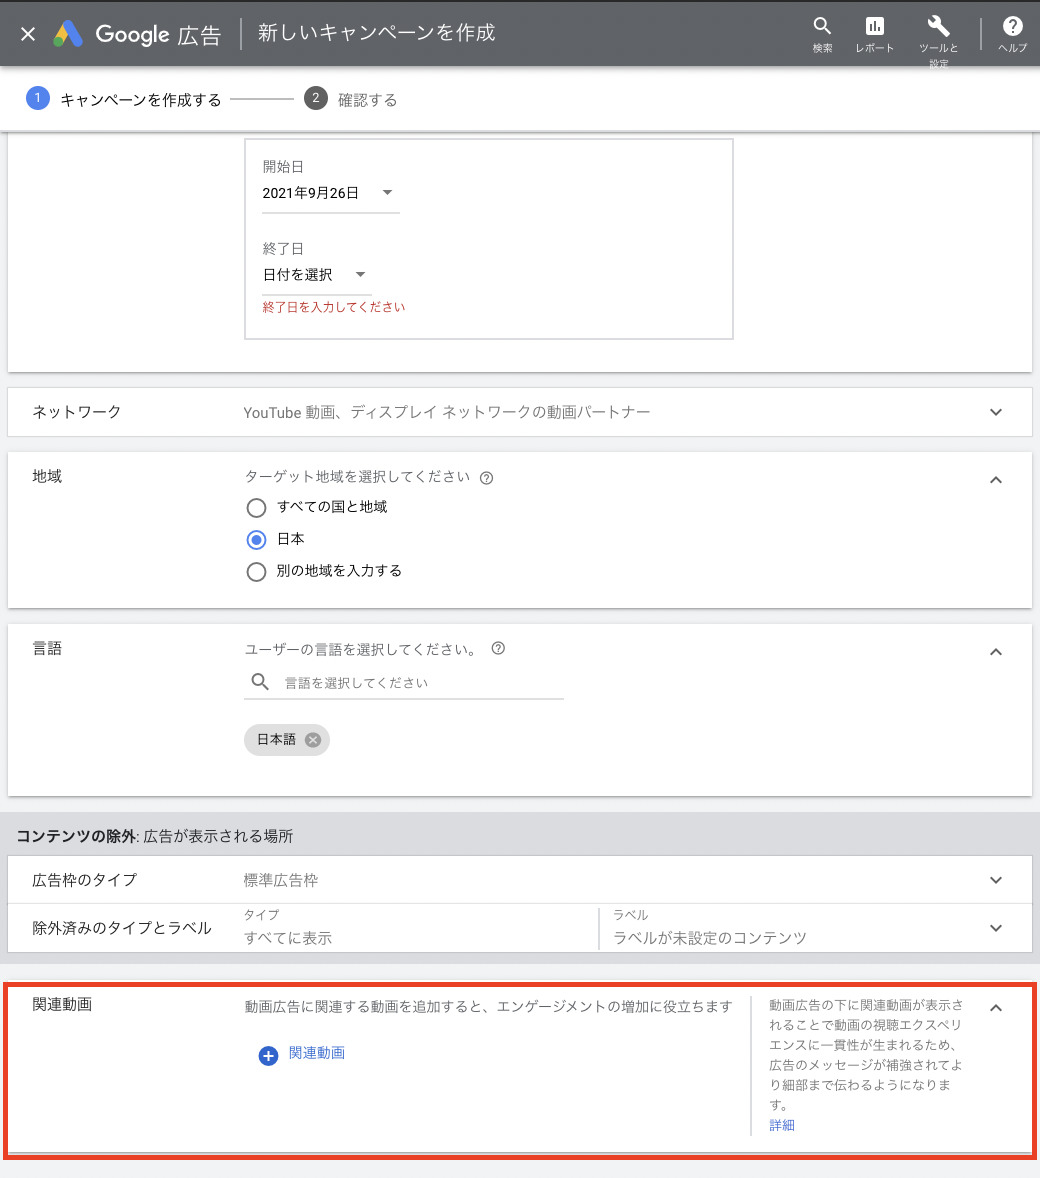Viewport: 1040px width, 1178px height.
Task: Select 別の地域を入力する radio option
Action: pyautogui.click(x=257, y=572)
